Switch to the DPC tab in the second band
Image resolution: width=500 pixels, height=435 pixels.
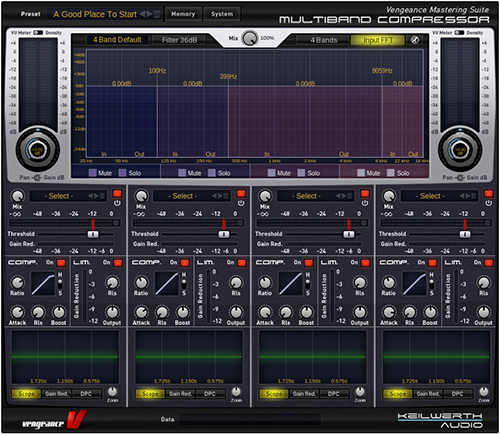tap(210, 394)
